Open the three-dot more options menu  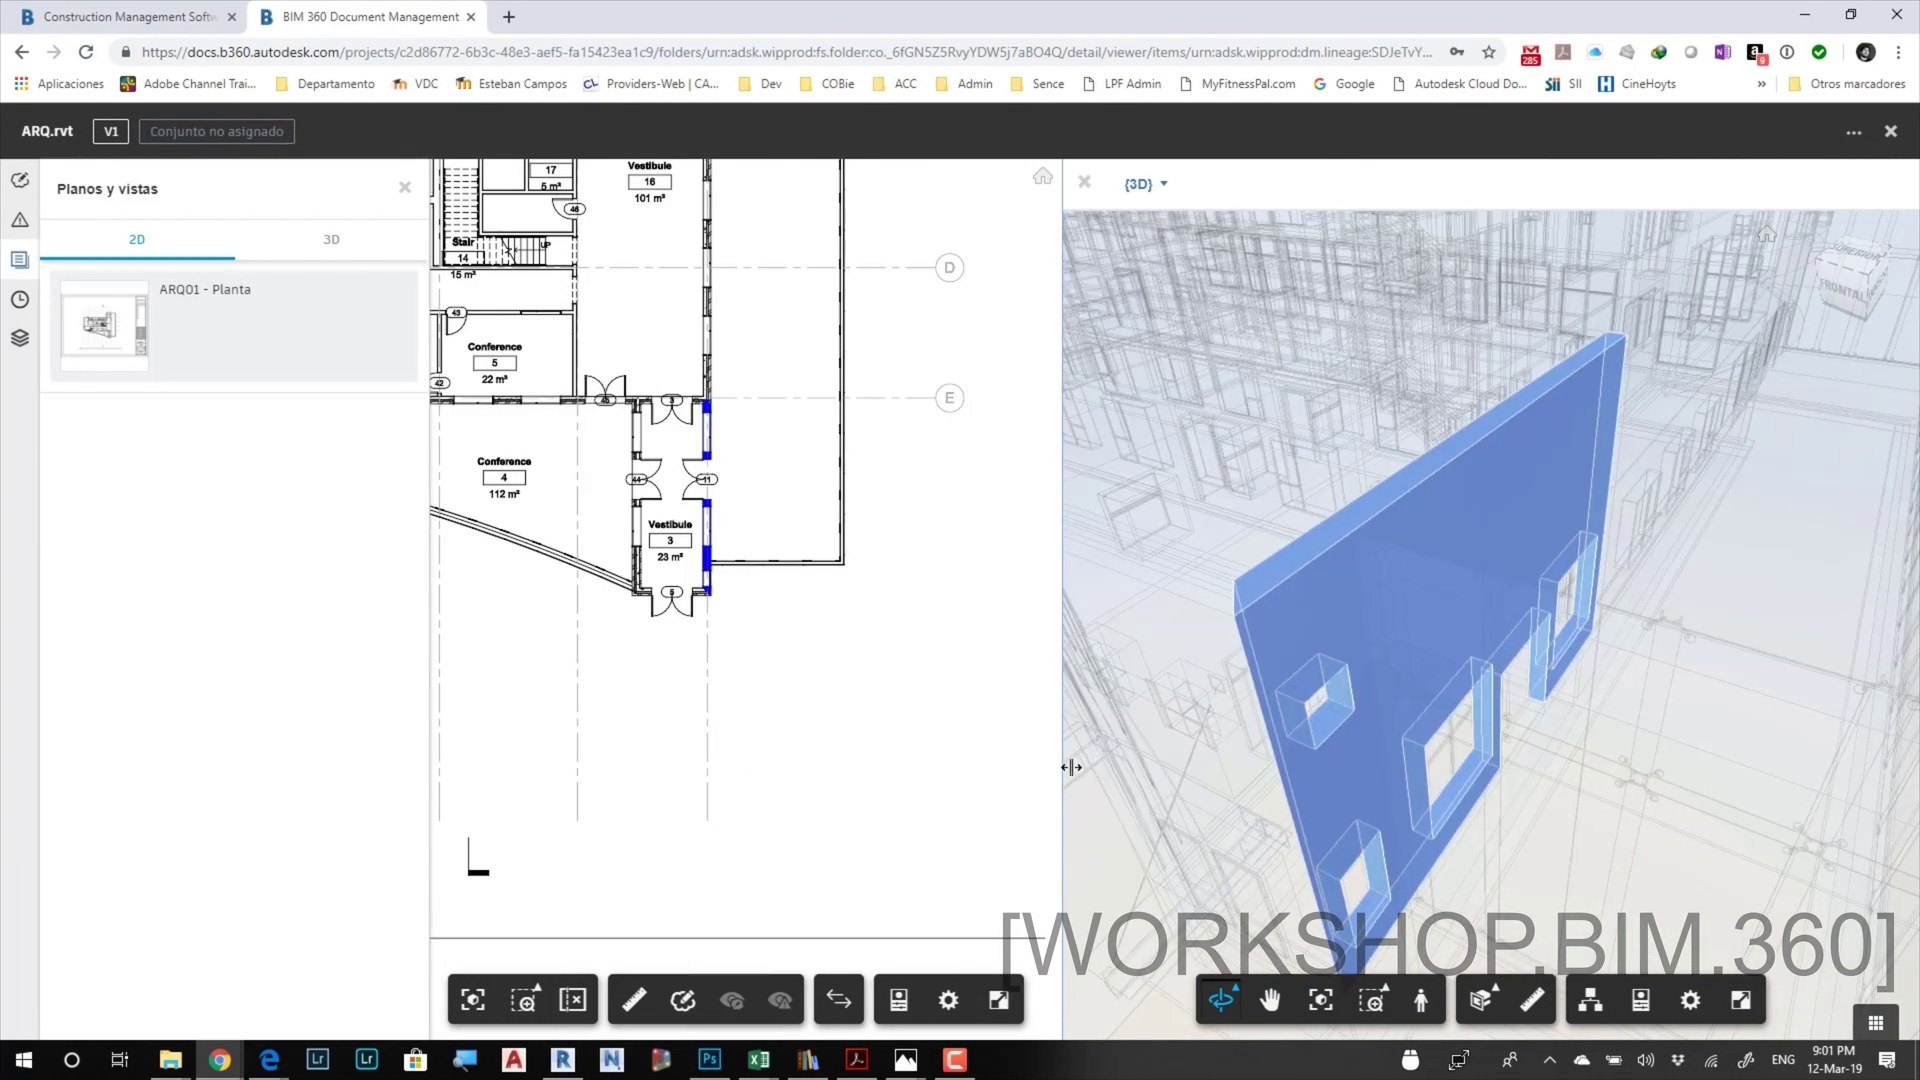1854,132
